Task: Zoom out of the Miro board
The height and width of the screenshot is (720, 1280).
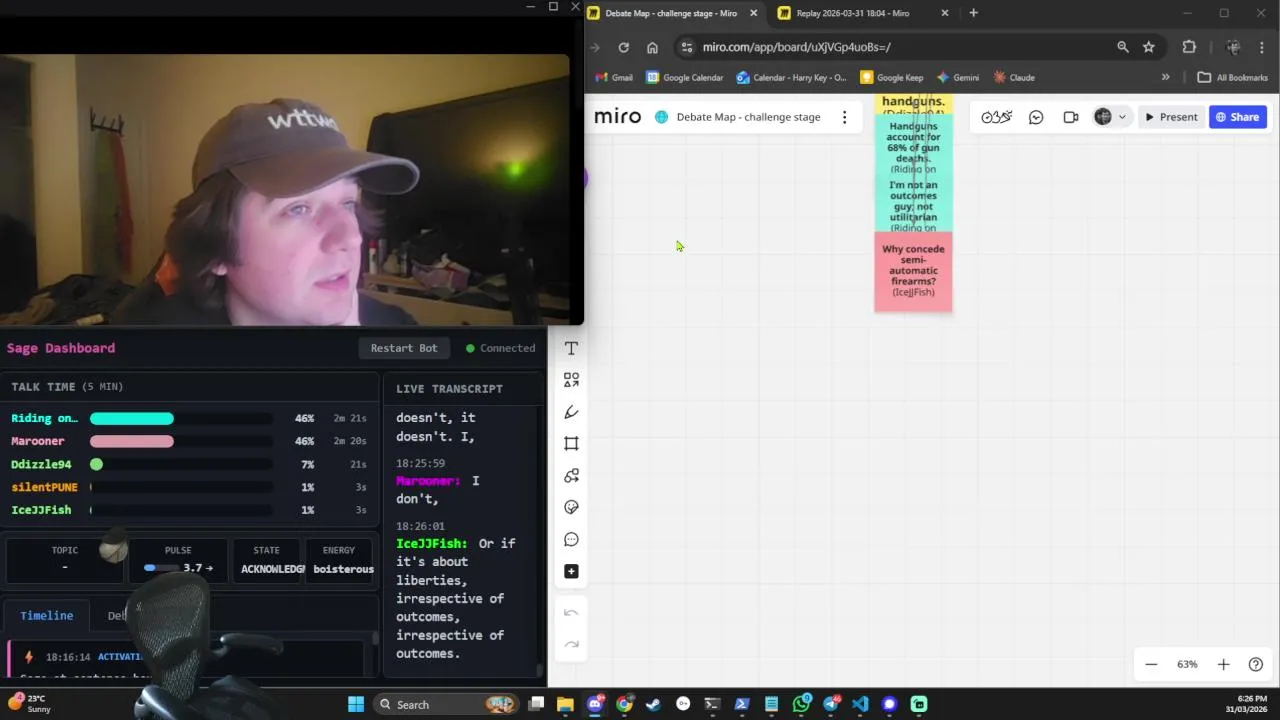Action: tap(1151, 664)
